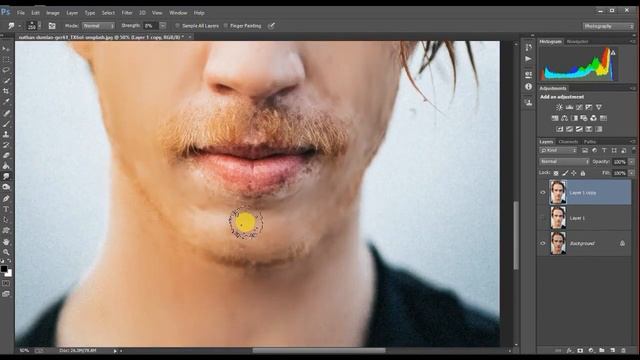The height and width of the screenshot is (360, 640).
Task: Select the Clone Stamp tool
Action: click(x=6, y=134)
